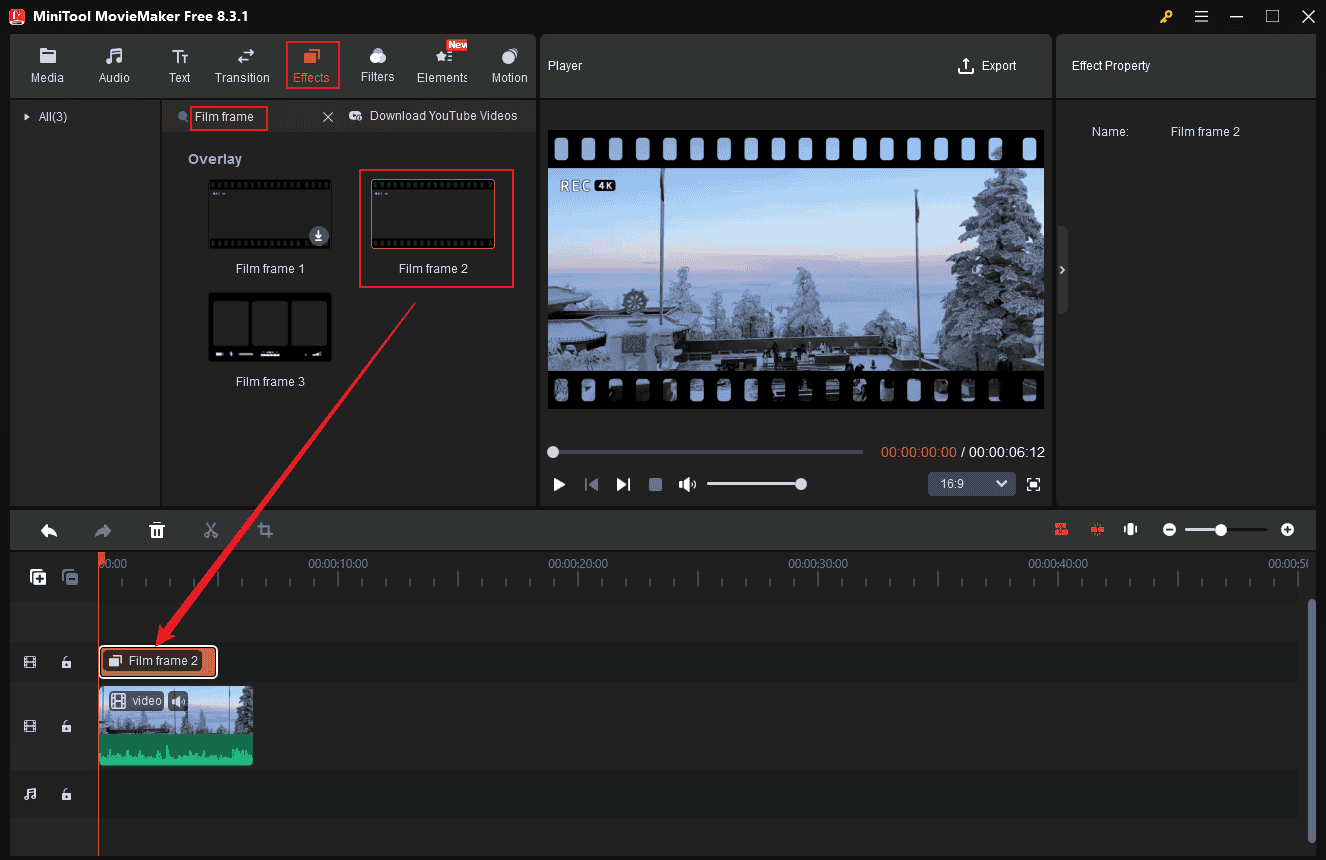The height and width of the screenshot is (860, 1326).
Task: Lock the overlay track
Action: tap(66, 661)
